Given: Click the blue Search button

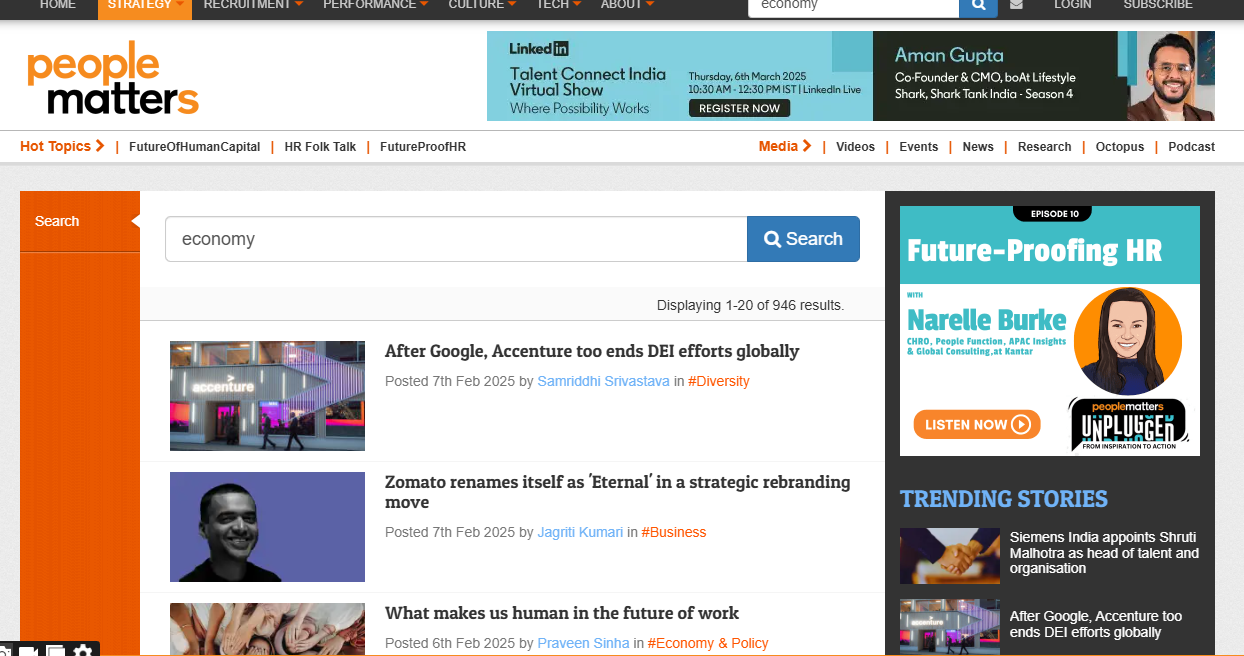Looking at the screenshot, I should pos(803,239).
